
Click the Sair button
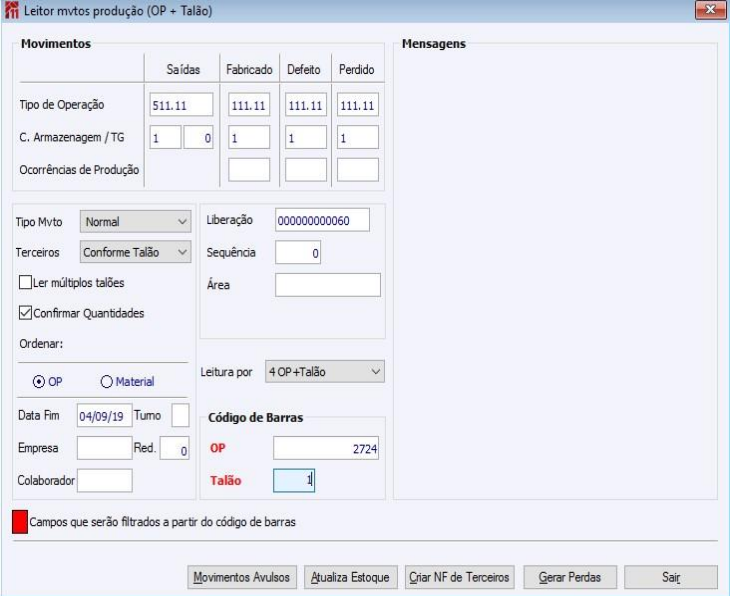tap(671, 577)
